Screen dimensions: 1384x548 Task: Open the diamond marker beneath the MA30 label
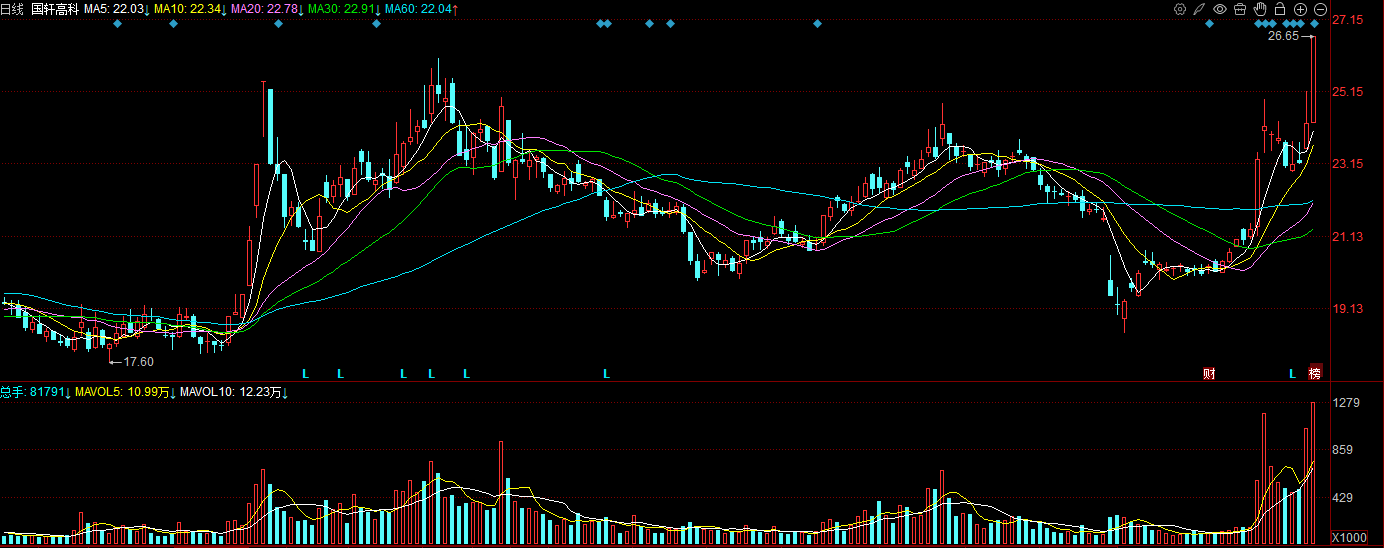coord(376,23)
